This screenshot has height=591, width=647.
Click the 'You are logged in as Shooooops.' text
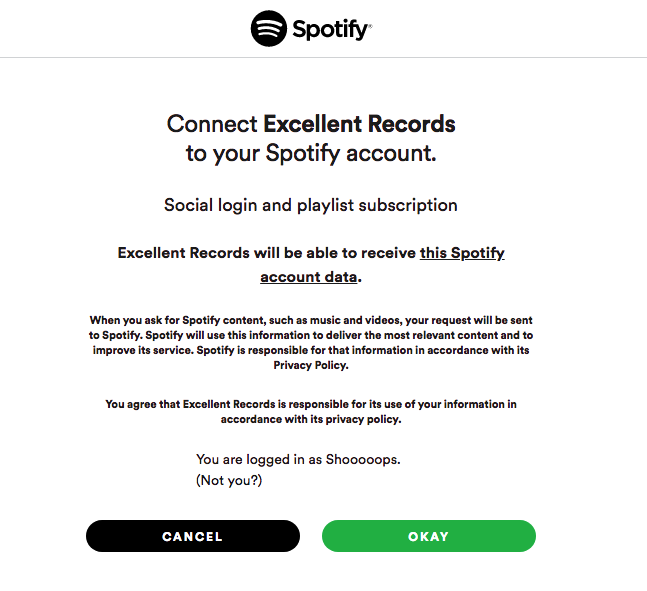(298, 459)
